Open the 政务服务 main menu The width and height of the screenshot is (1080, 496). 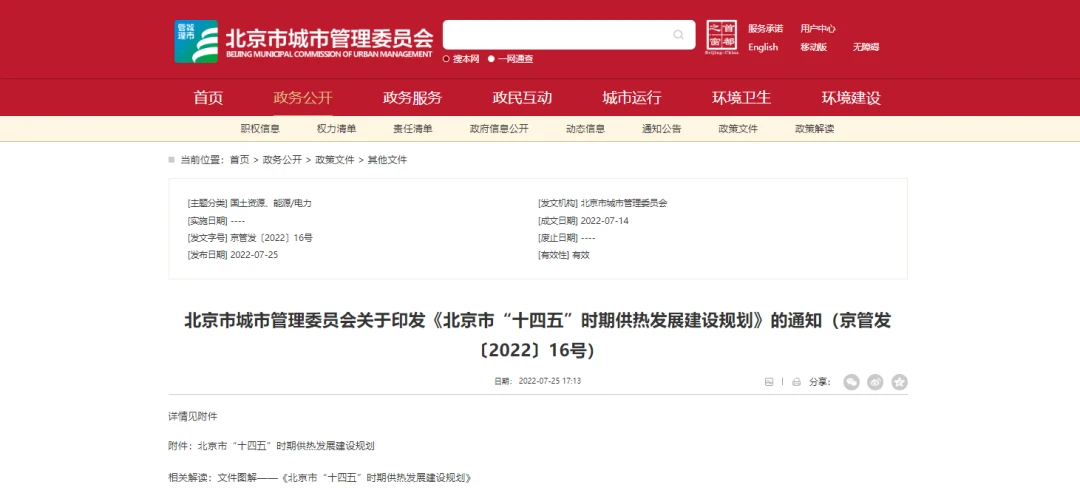(412, 98)
